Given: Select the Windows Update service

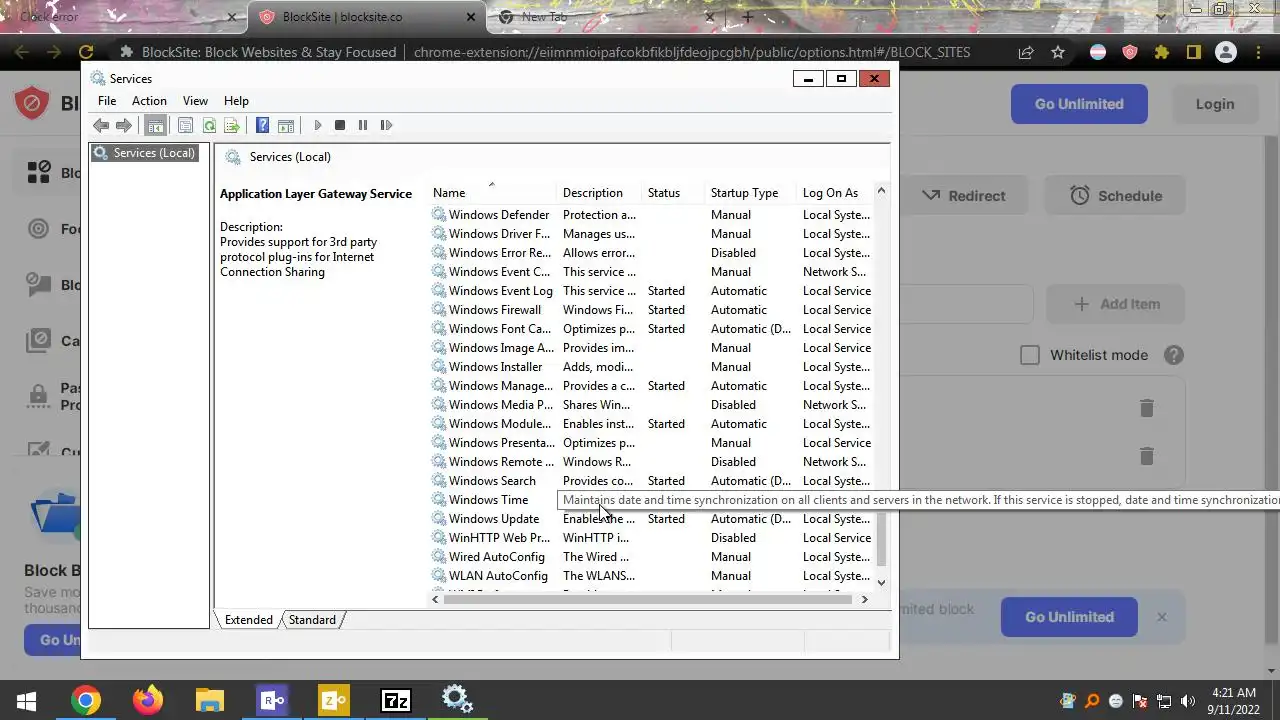Looking at the screenshot, I should [x=651, y=519].
